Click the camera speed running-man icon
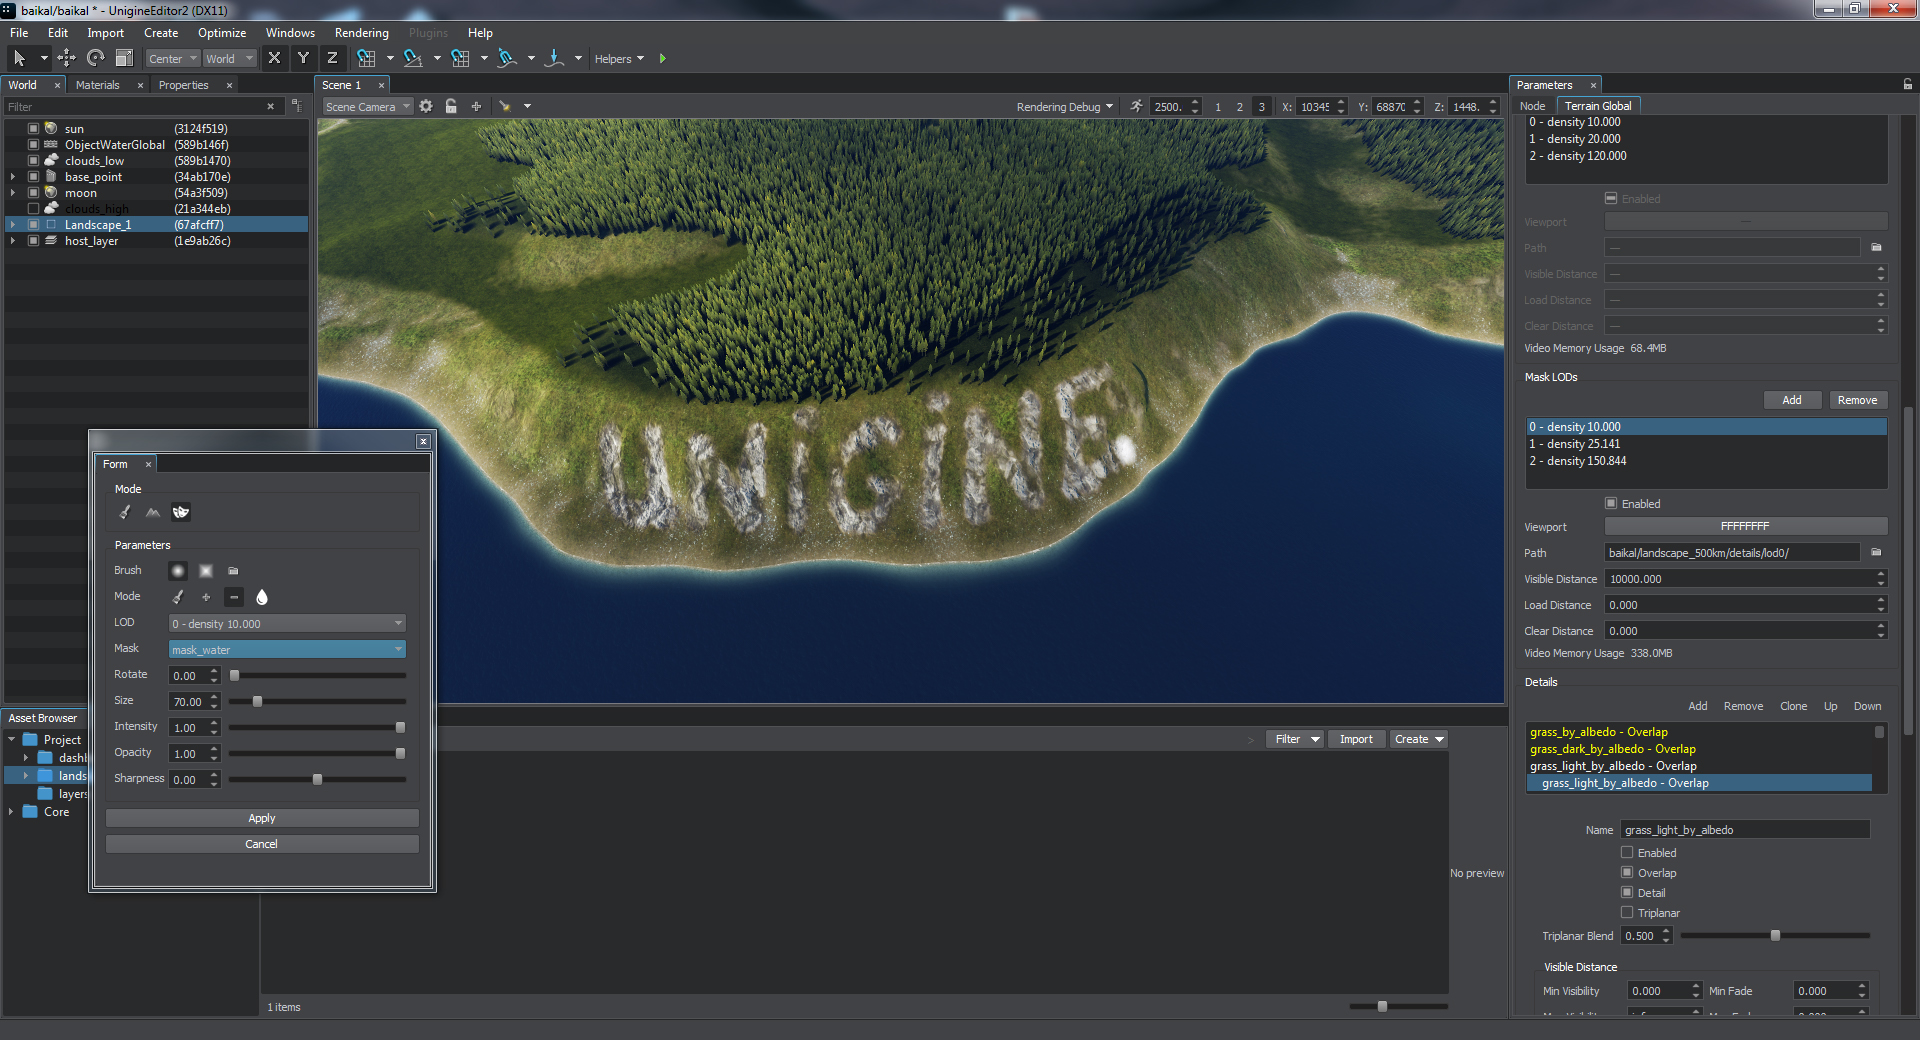This screenshot has height=1040, width=1920. pyautogui.click(x=1136, y=106)
